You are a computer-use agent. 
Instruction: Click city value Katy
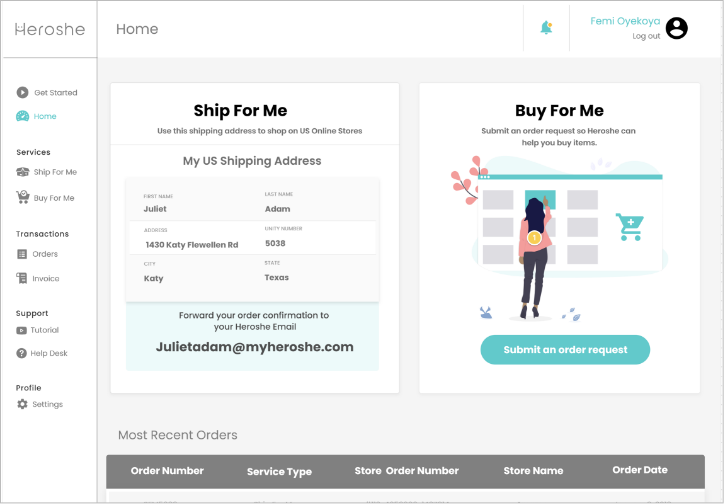[153, 278]
